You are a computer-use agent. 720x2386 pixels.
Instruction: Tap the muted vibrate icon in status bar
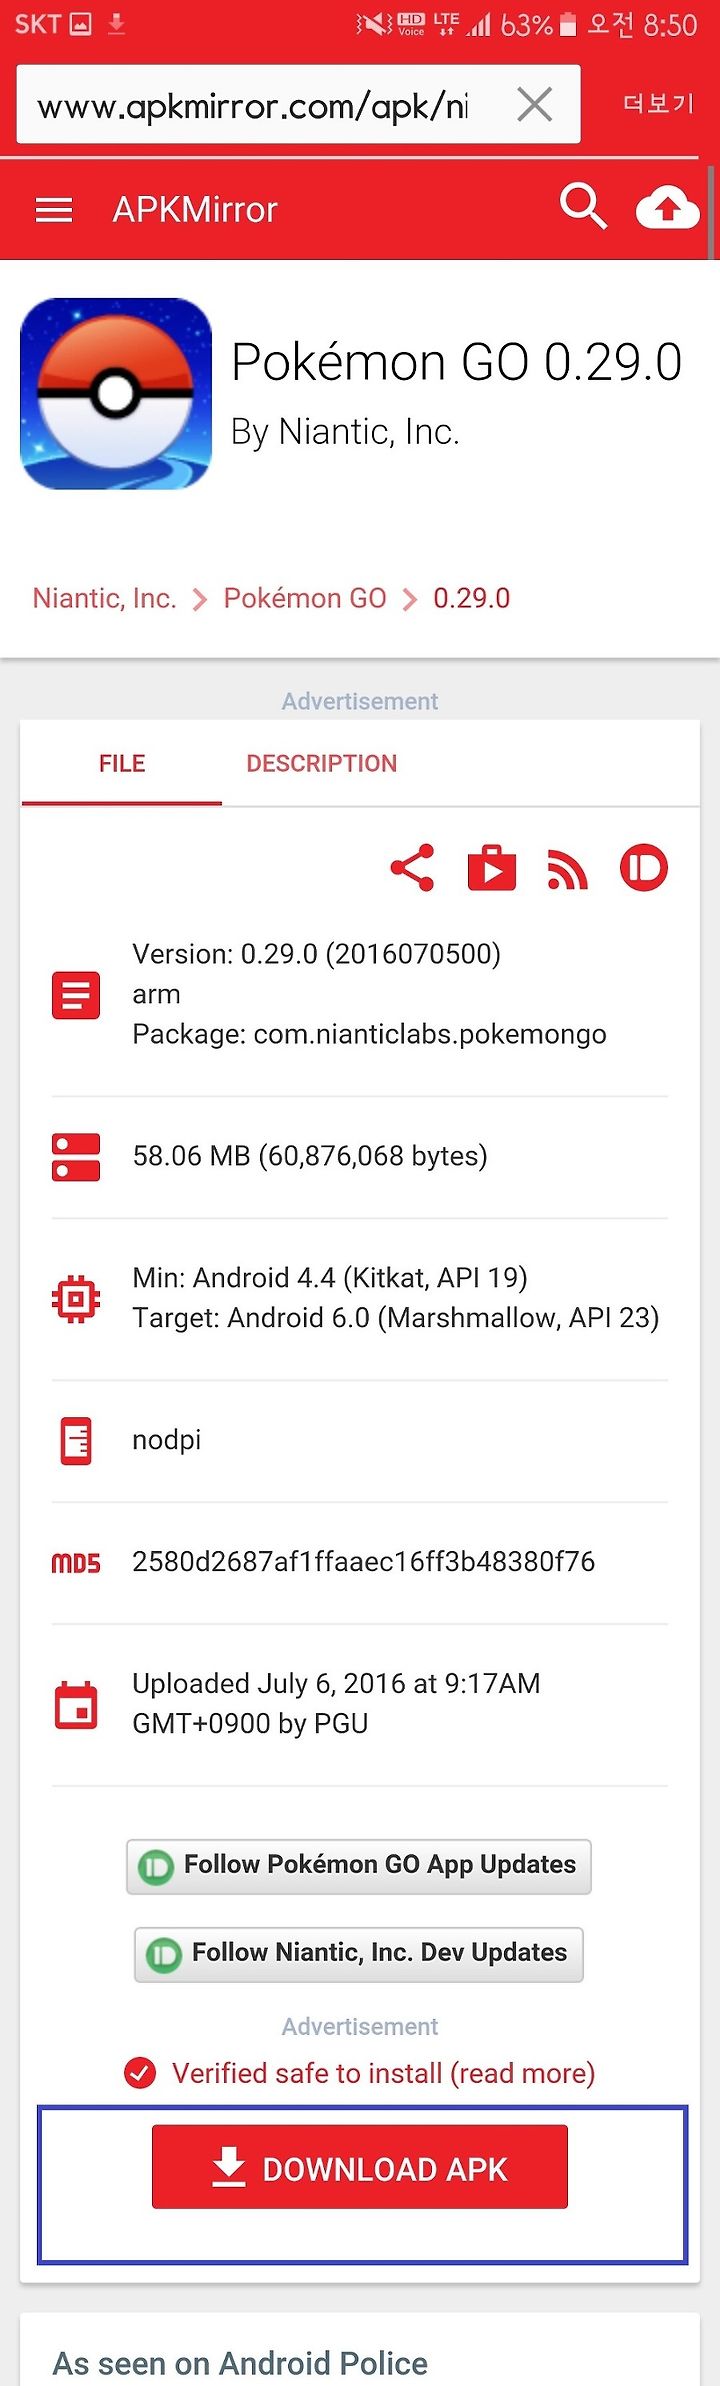coord(374,24)
